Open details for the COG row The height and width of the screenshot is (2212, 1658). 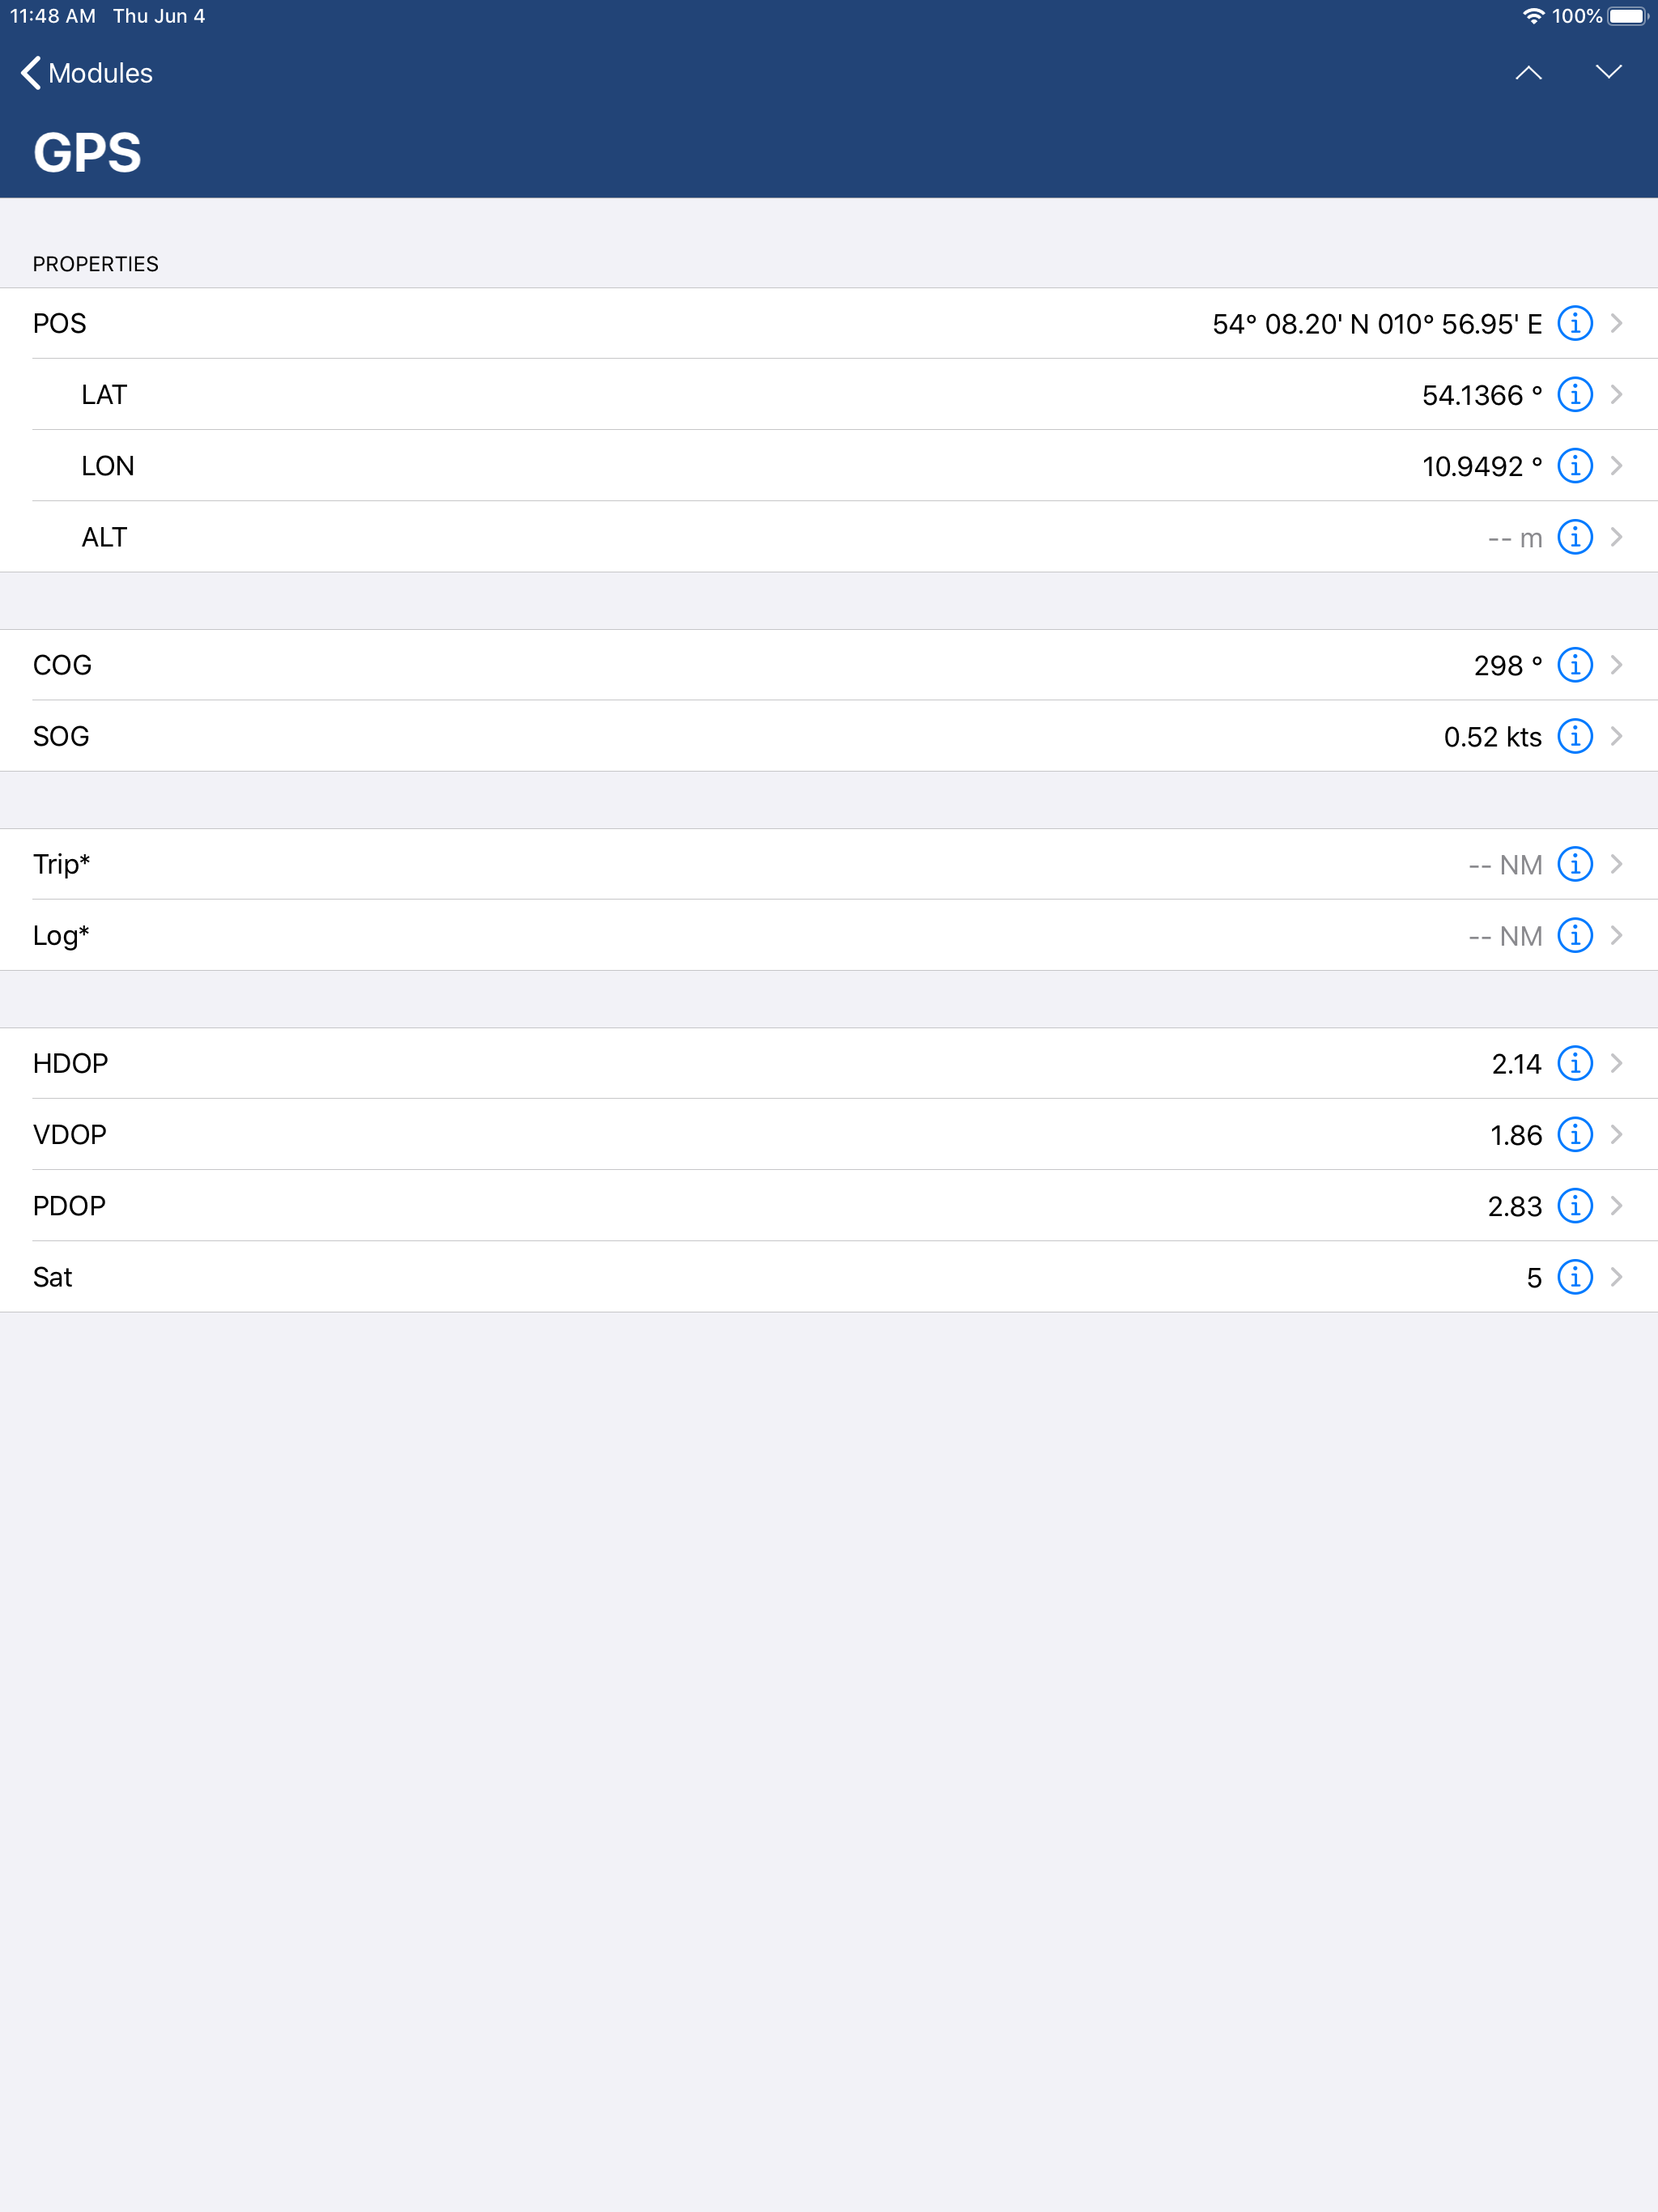(1618, 664)
